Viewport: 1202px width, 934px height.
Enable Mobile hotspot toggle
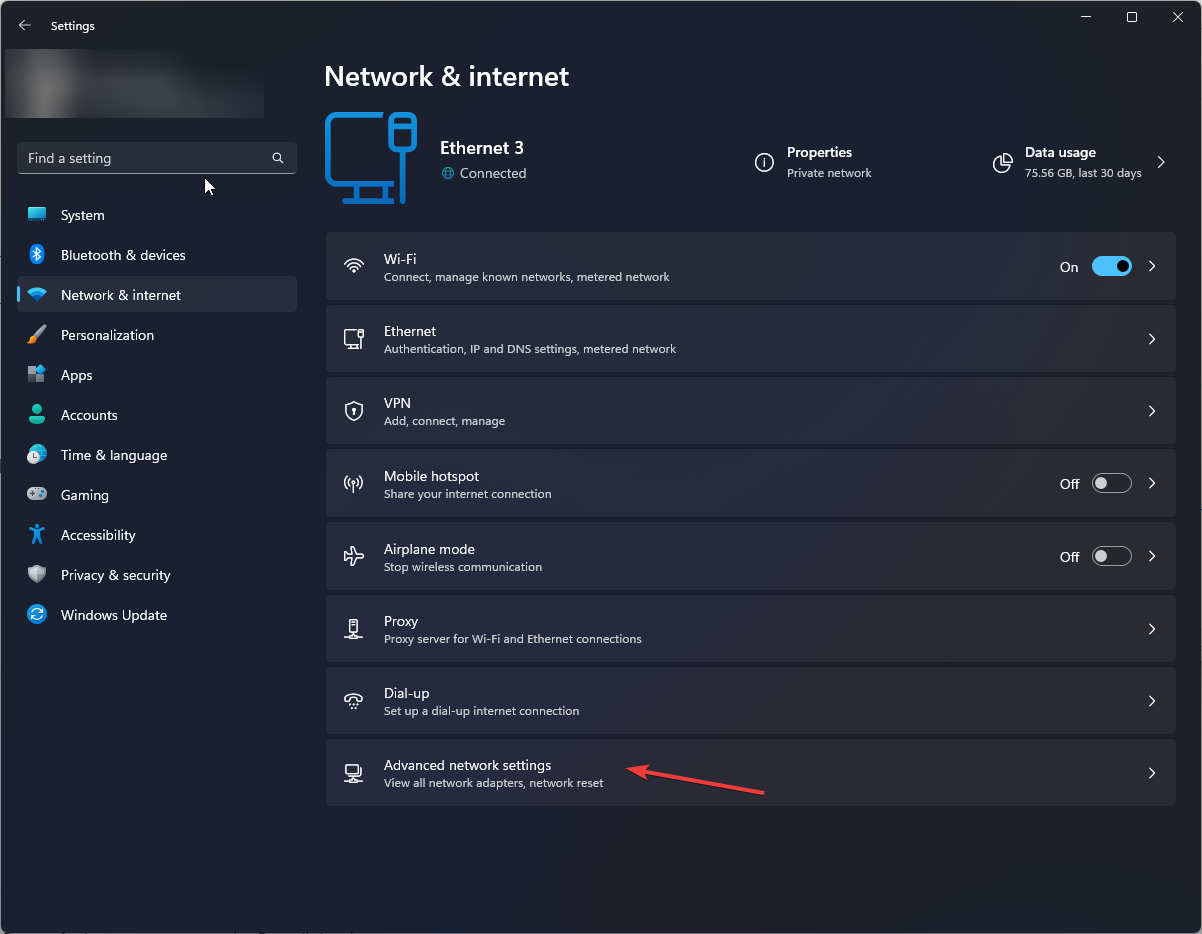[1111, 483]
